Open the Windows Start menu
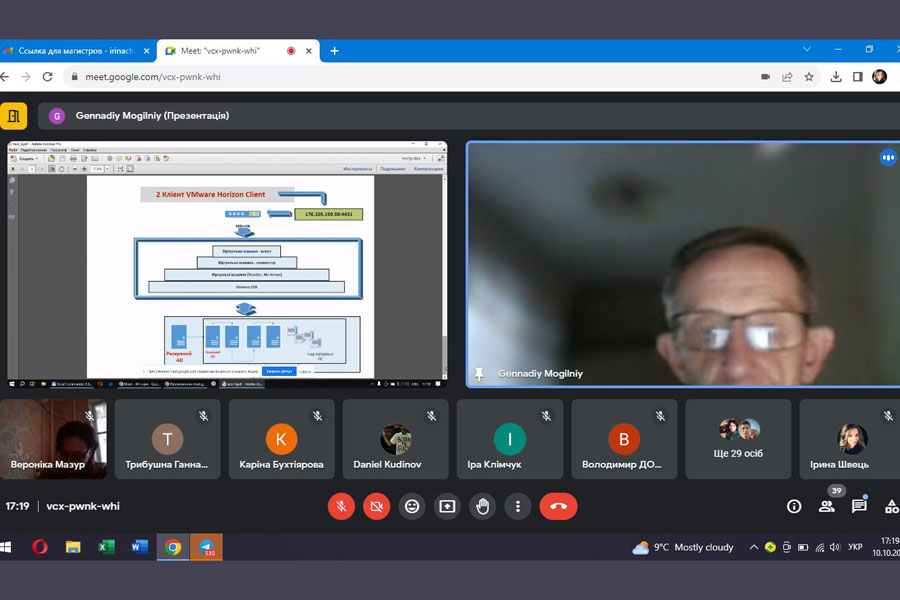900x600 pixels. pyautogui.click(x=5, y=547)
